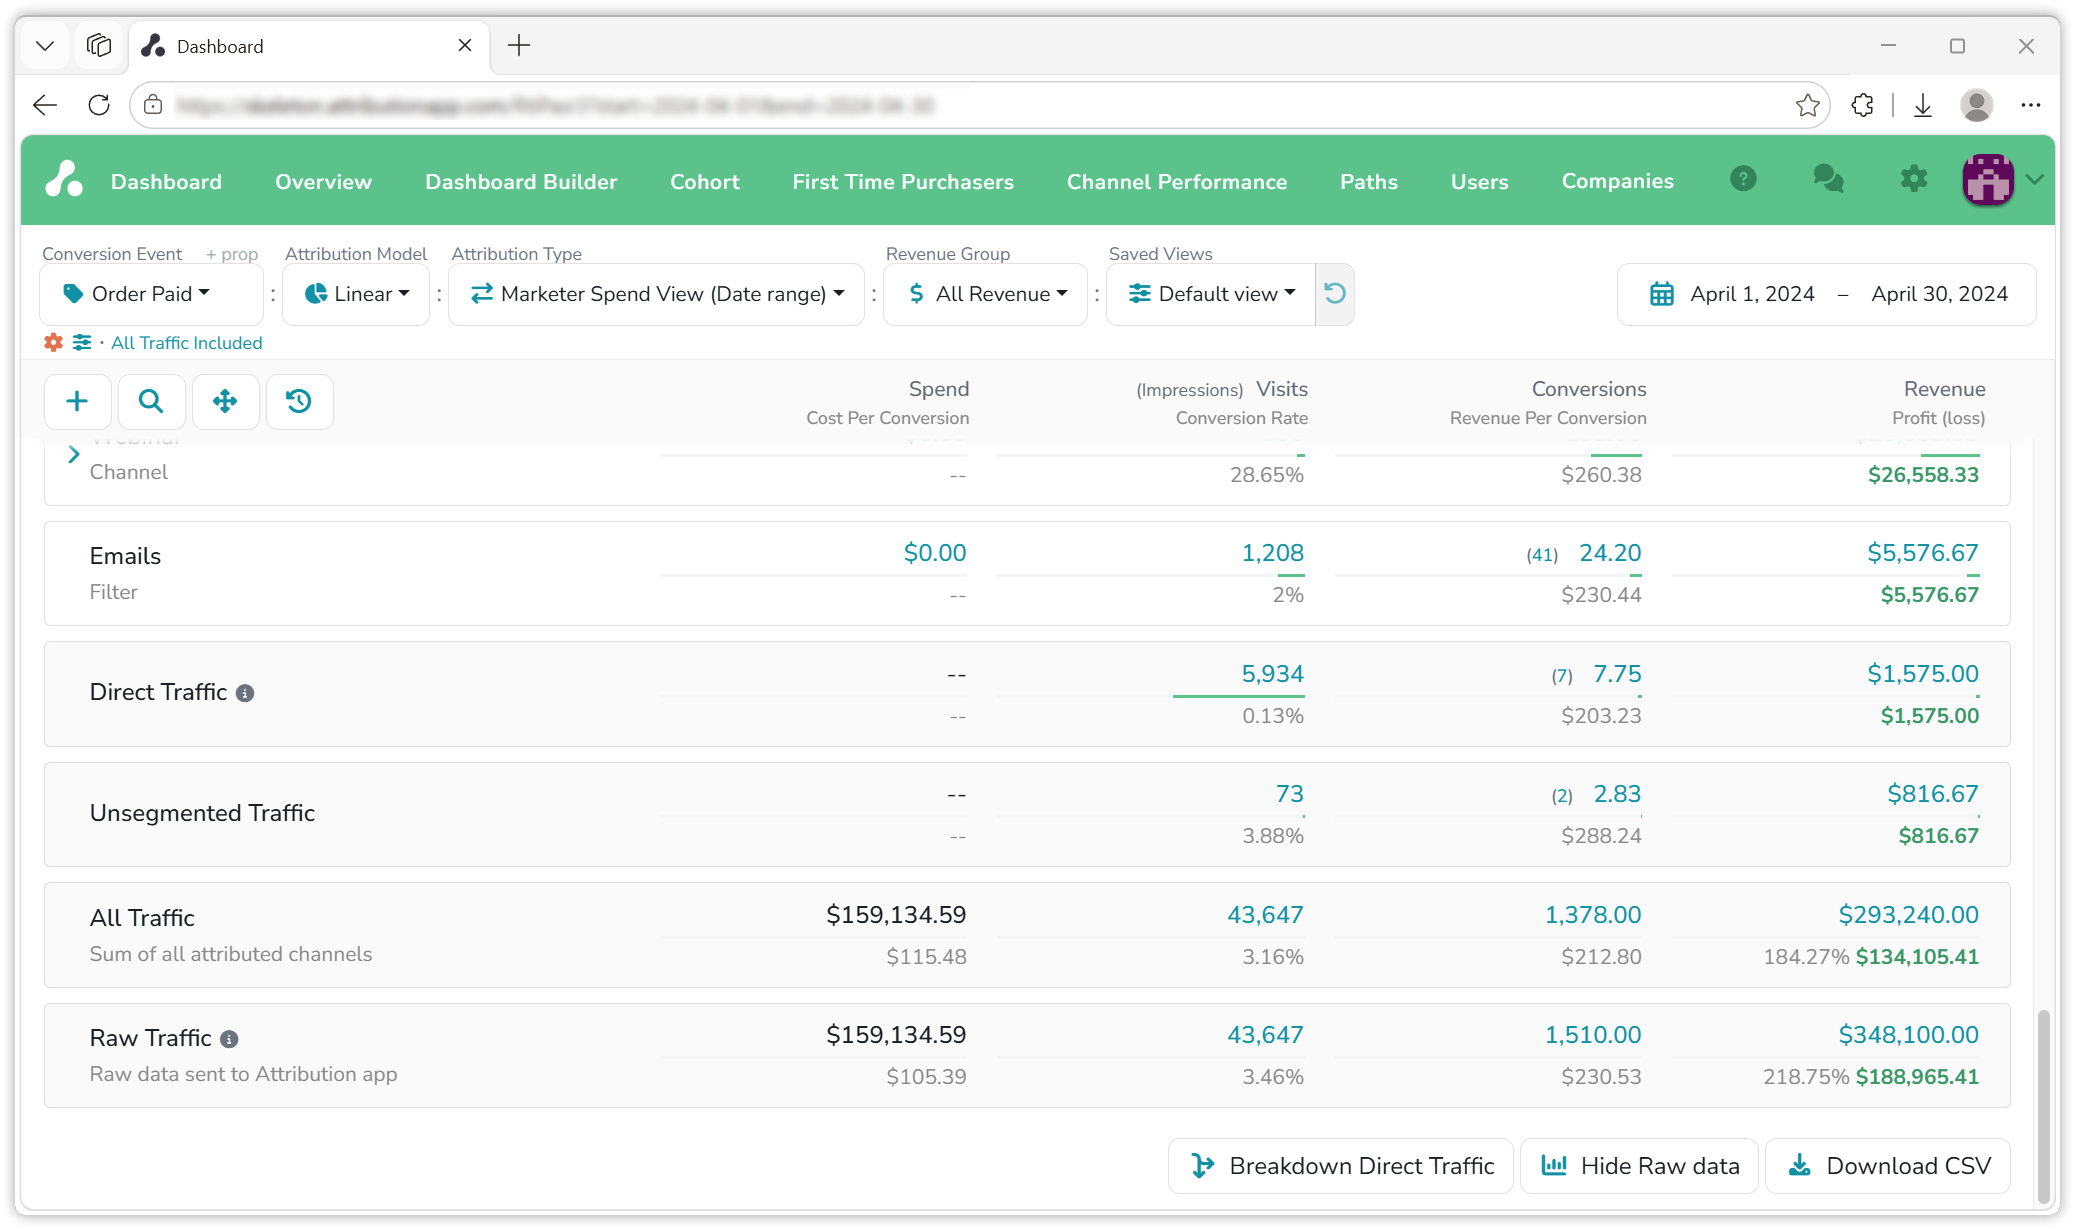Click the orange filter gear icon

pos(53,343)
